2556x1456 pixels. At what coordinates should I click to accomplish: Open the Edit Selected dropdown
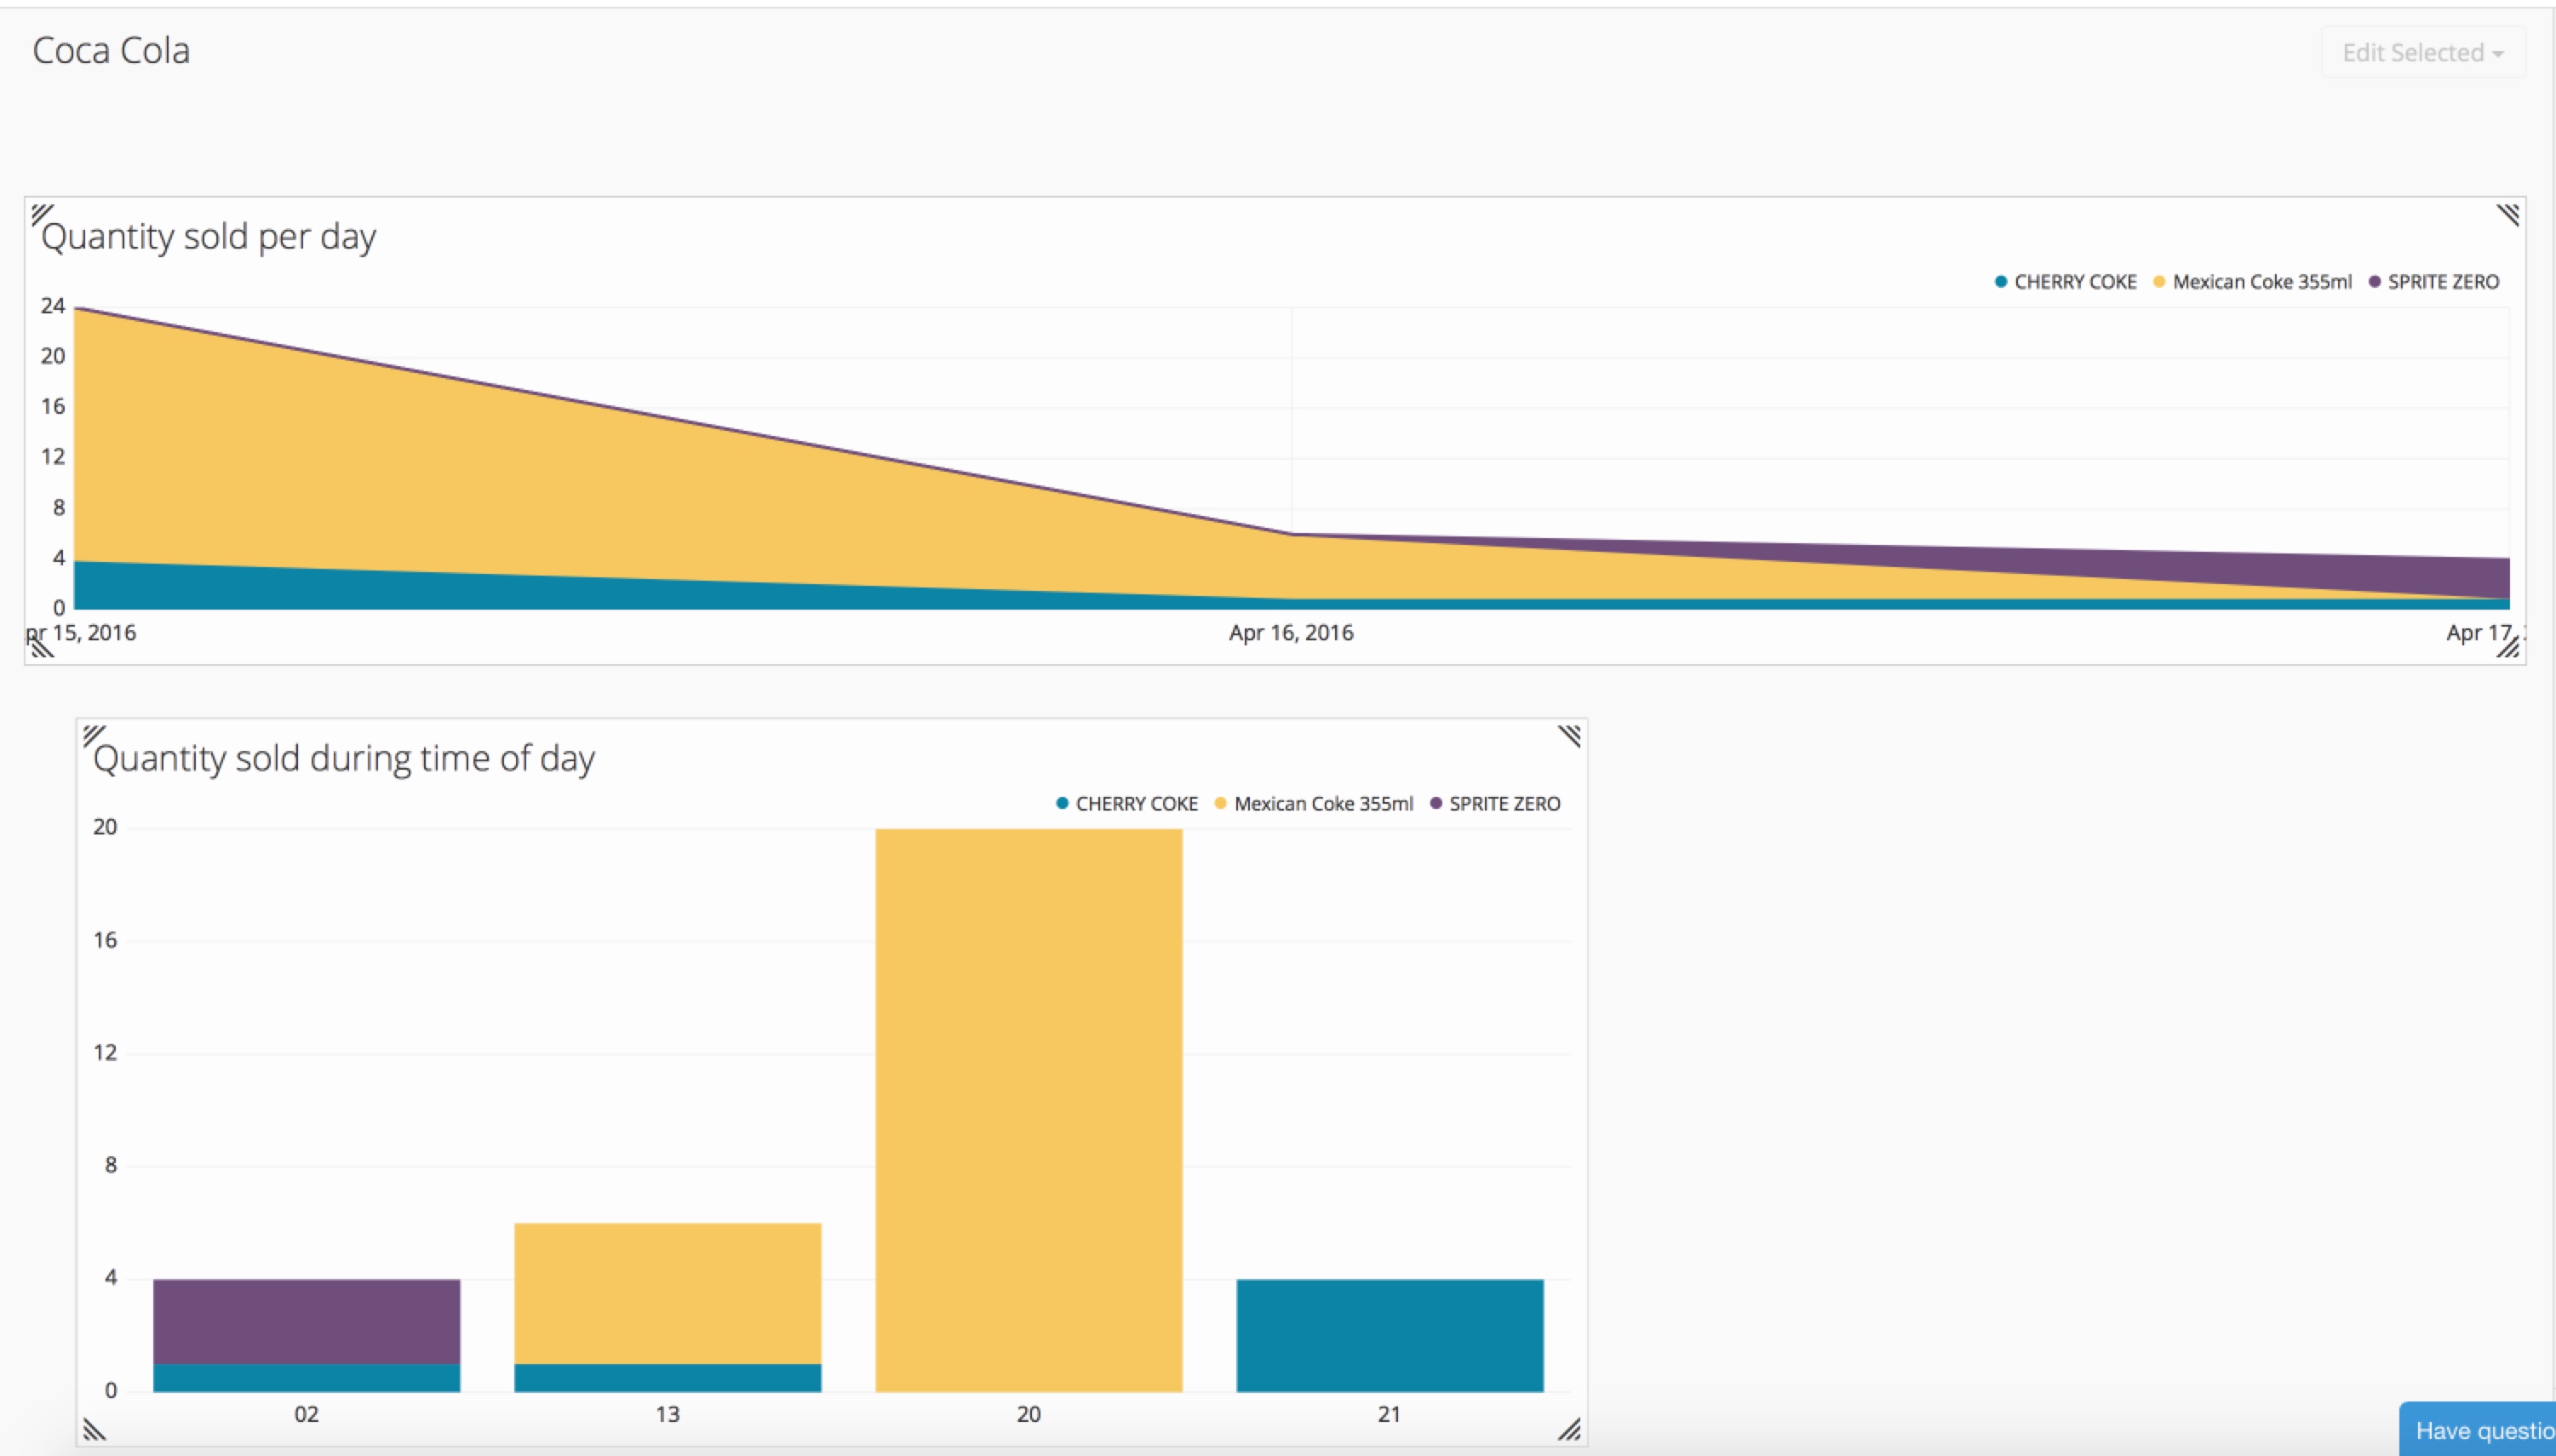(2422, 52)
